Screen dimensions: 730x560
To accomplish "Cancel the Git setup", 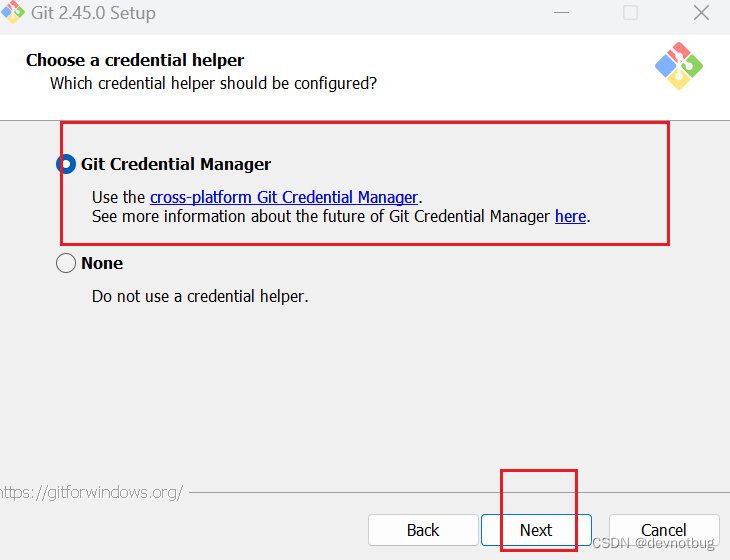I will coord(664,530).
